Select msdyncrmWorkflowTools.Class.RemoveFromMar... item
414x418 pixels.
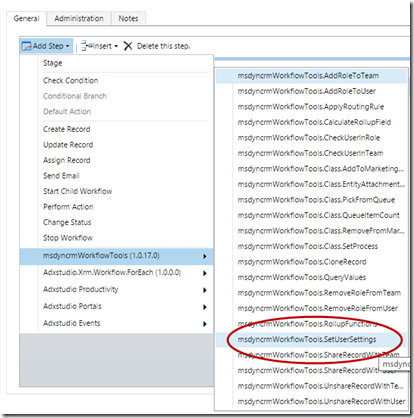click(321, 231)
